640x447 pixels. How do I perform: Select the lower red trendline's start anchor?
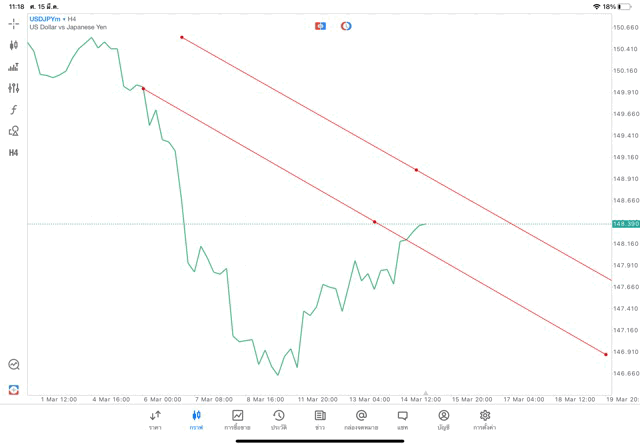click(x=143, y=88)
